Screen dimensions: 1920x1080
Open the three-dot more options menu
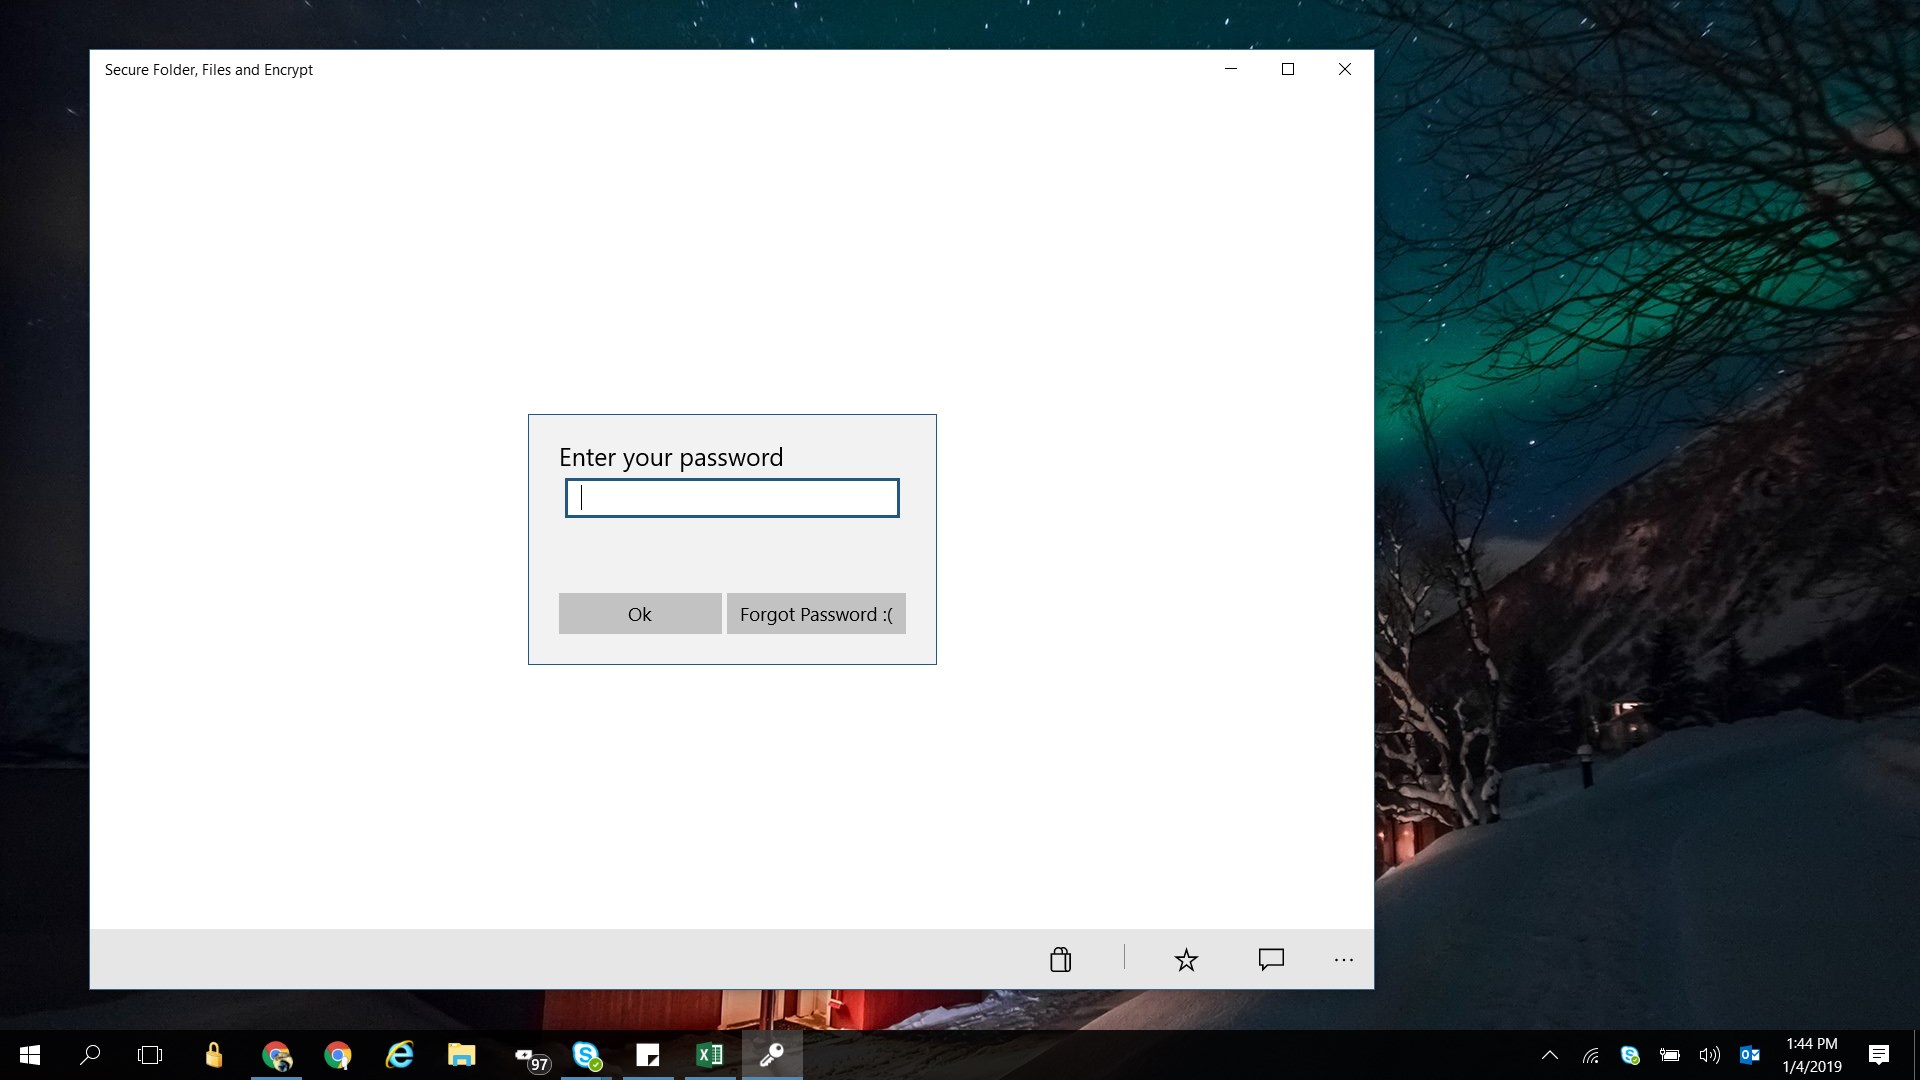(x=1343, y=960)
